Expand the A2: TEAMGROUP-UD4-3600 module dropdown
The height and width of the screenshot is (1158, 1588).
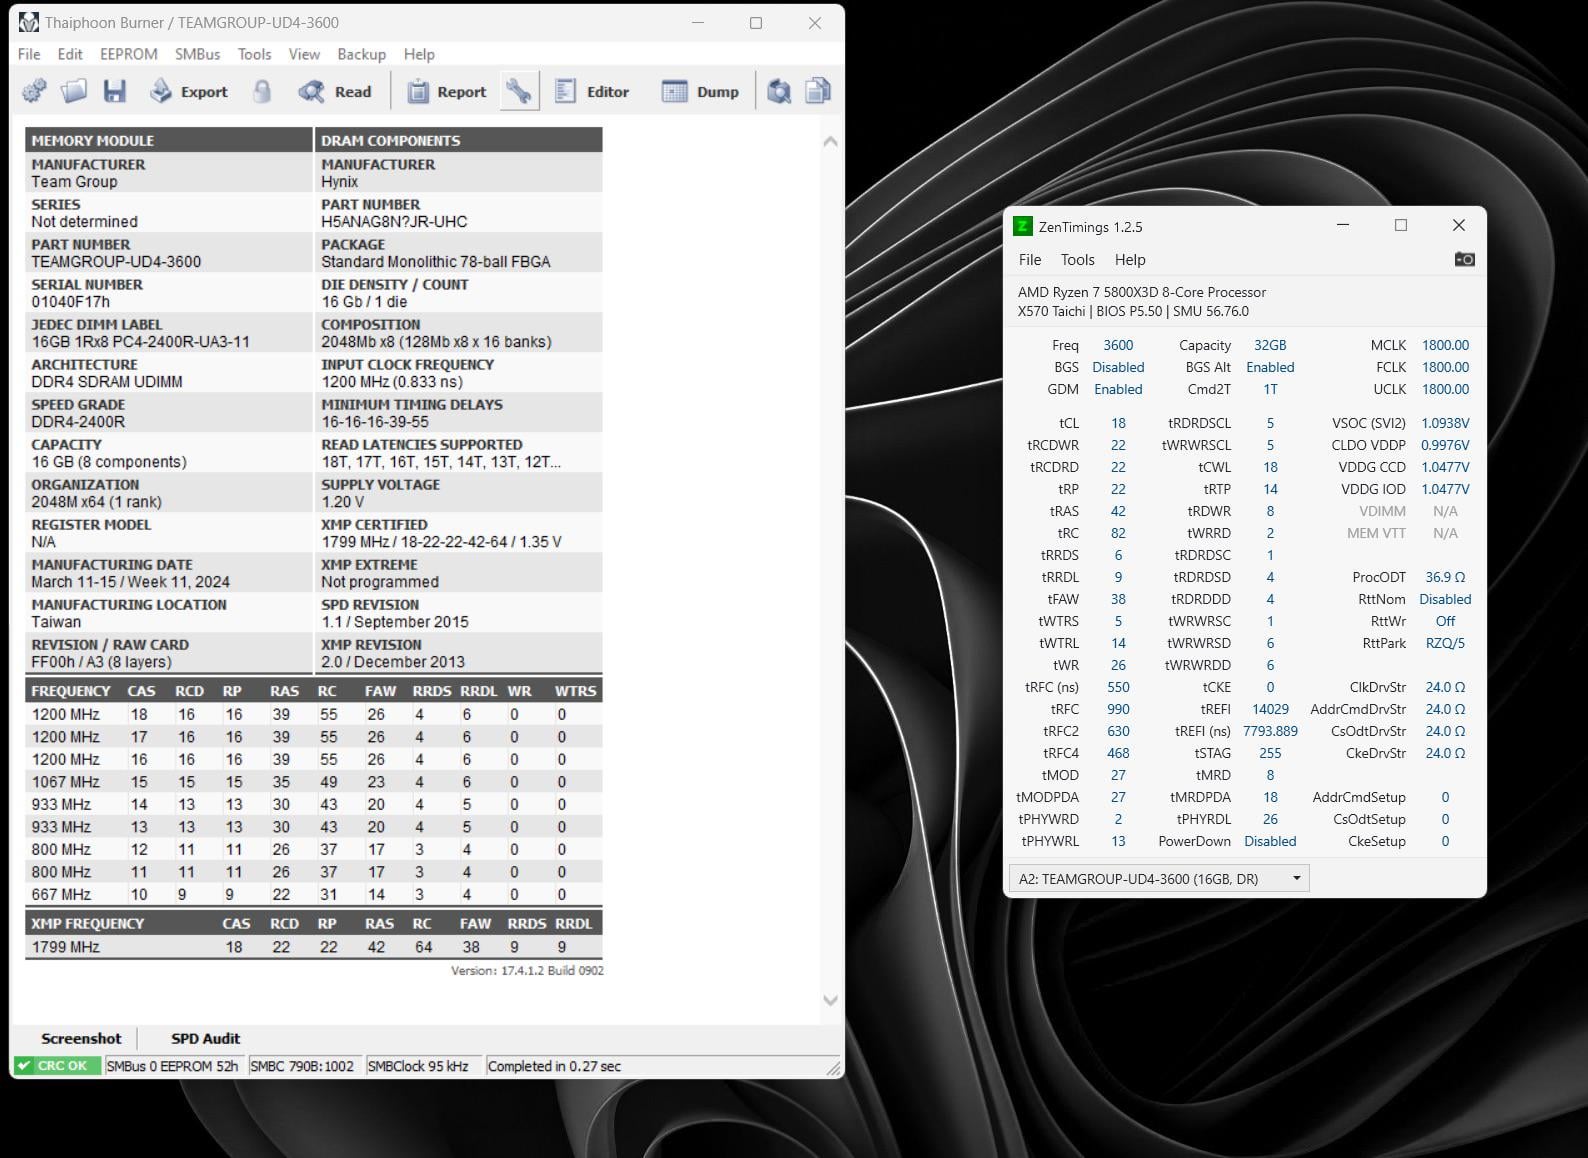[1159, 879]
